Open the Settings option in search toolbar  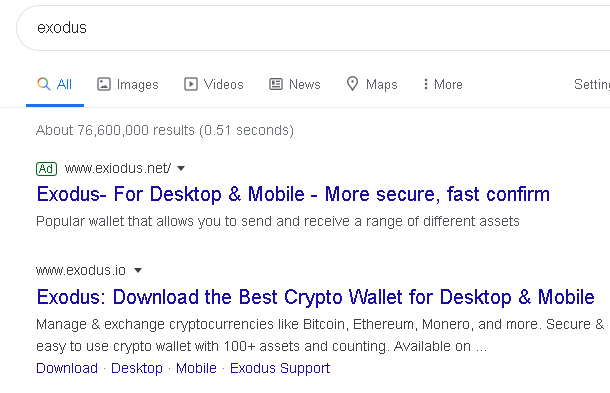[592, 84]
